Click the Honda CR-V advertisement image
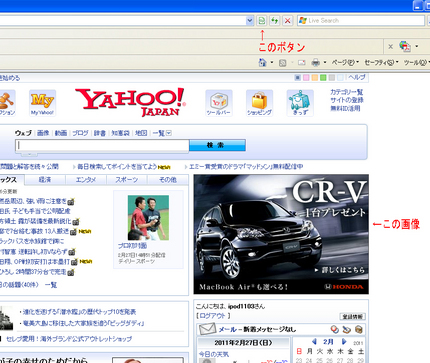This screenshot has width=430, height=363. [x=281, y=234]
